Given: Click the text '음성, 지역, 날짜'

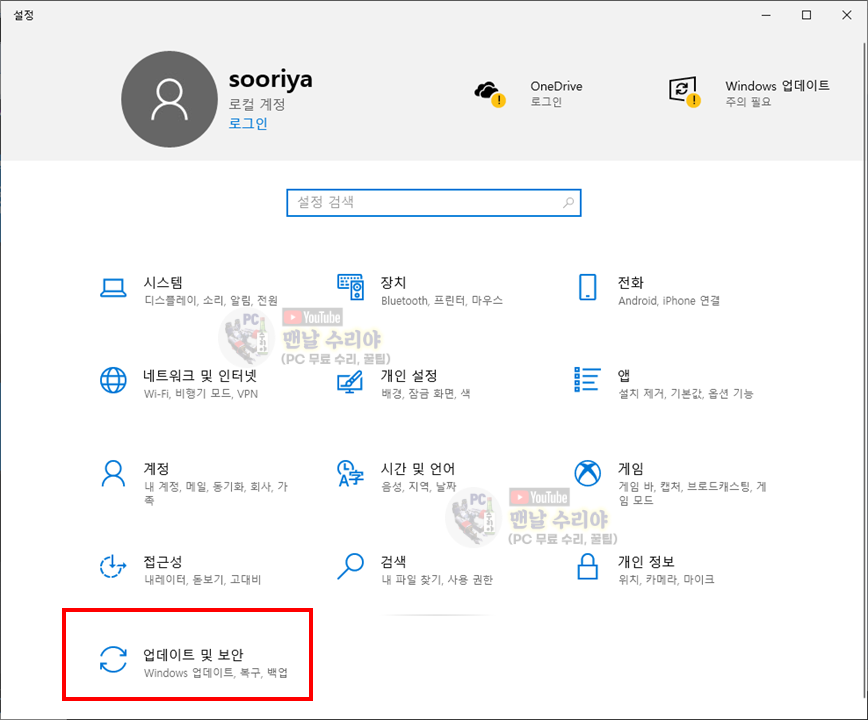Looking at the screenshot, I should click(x=418, y=486).
